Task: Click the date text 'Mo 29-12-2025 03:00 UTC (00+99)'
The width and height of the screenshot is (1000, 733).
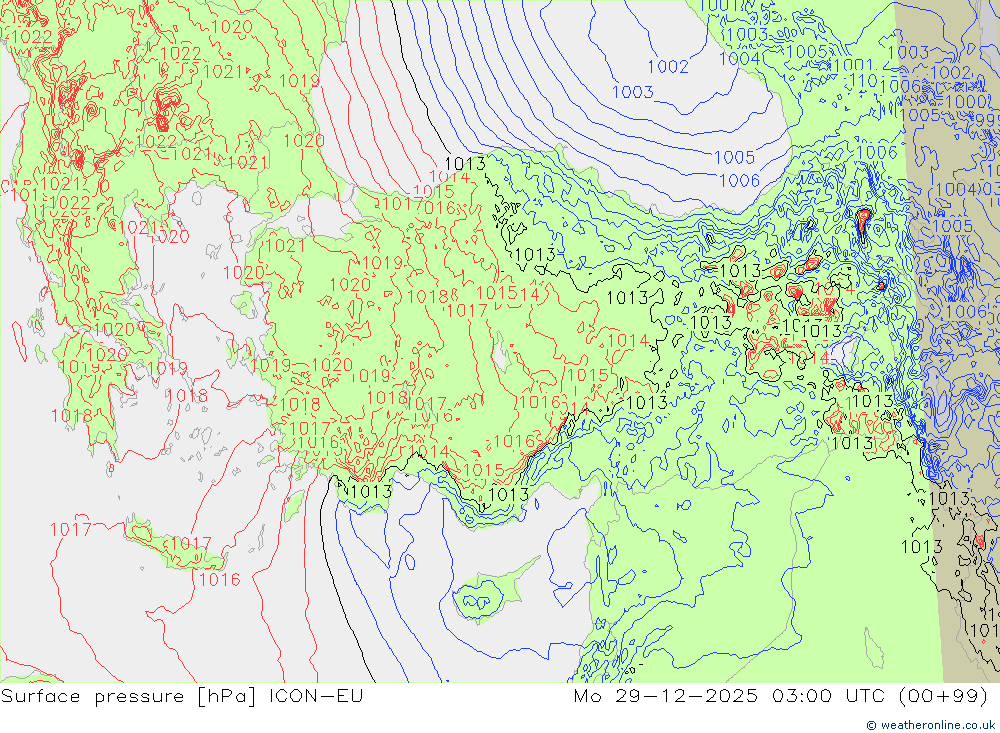Action: 781,695
